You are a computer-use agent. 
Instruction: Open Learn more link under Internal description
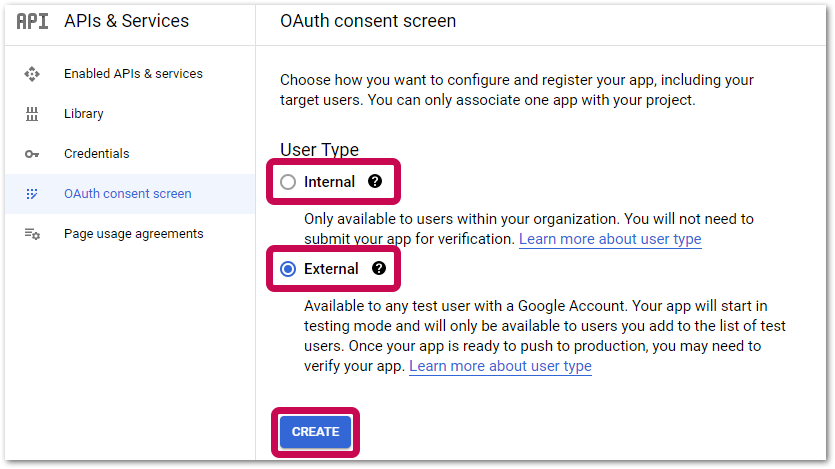pos(610,240)
